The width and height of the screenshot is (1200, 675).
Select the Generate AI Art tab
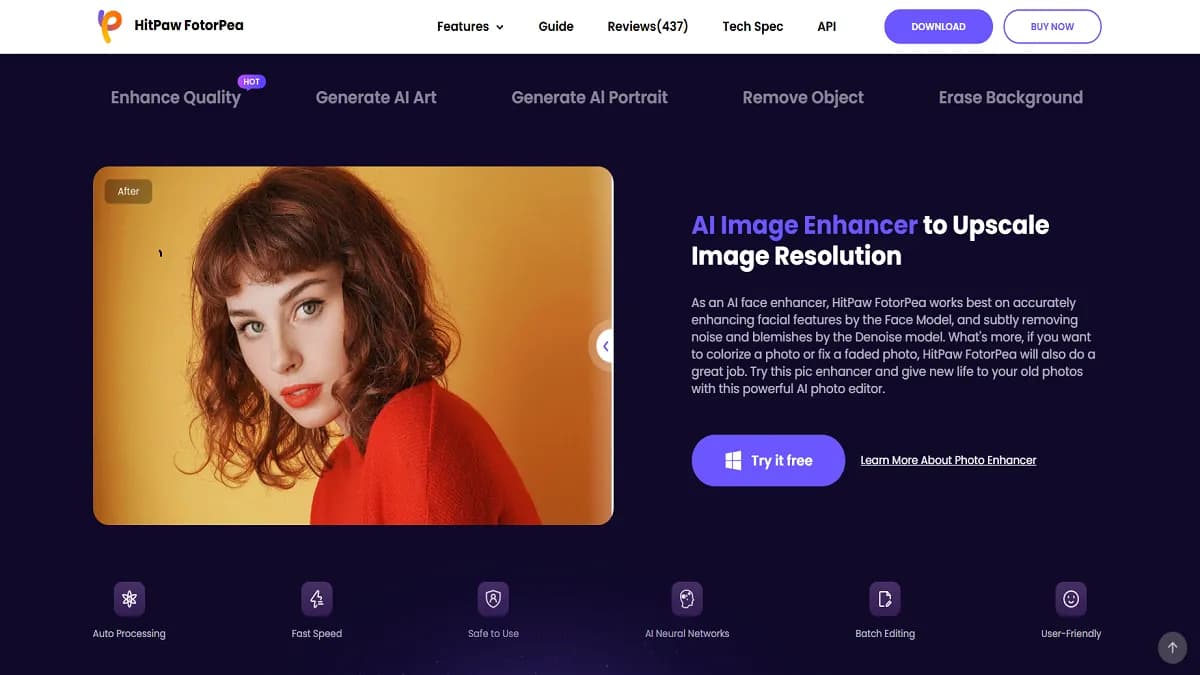(376, 98)
